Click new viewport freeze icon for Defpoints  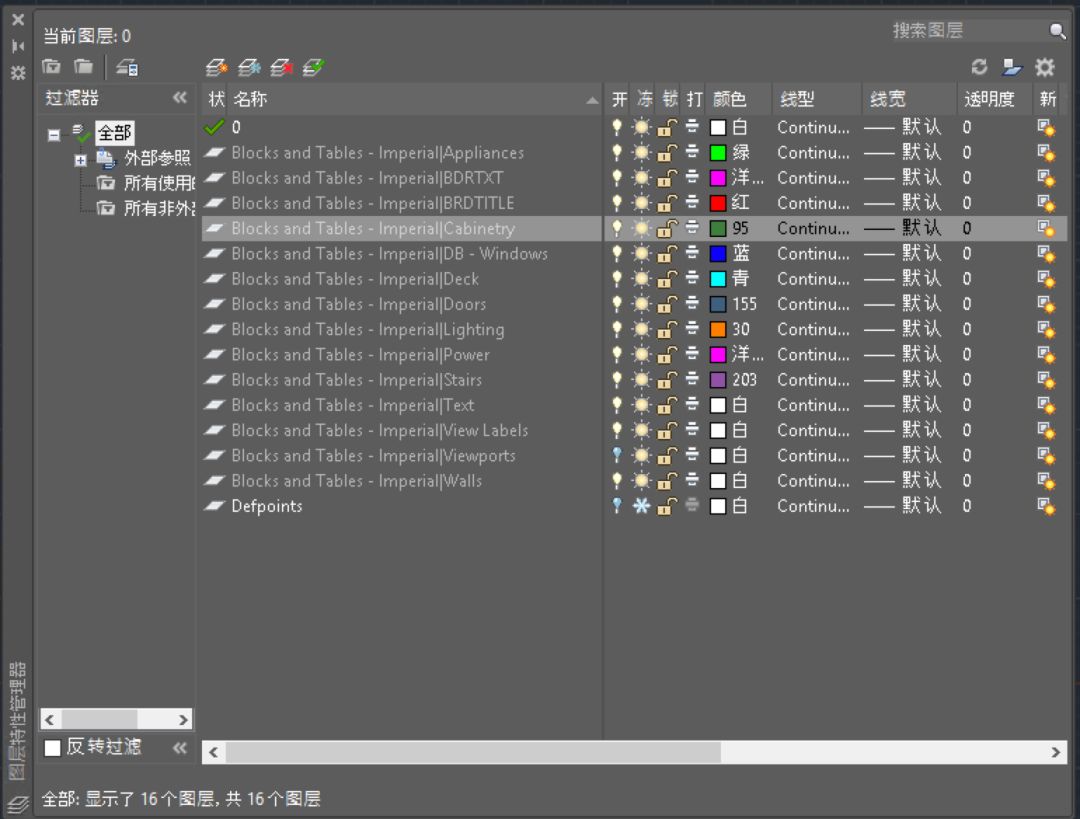(1046, 506)
